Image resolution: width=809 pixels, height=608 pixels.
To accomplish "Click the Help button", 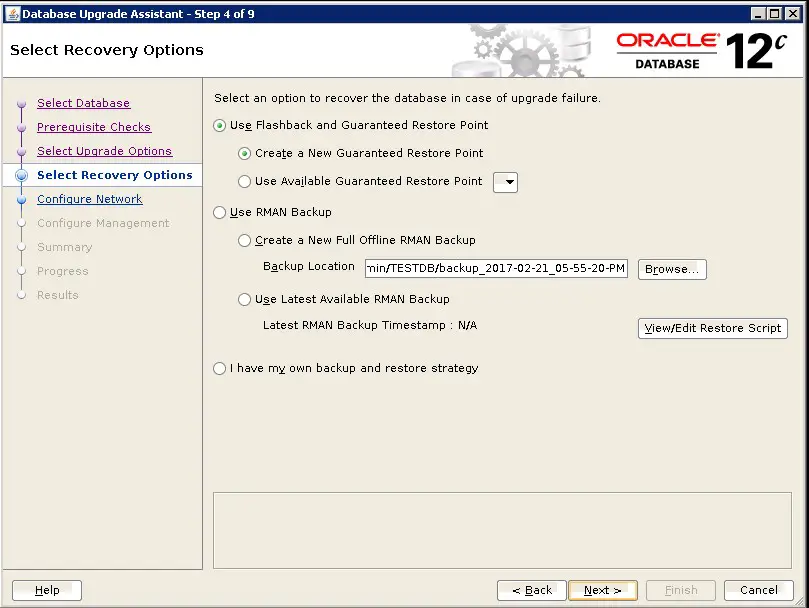I will pyautogui.click(x=47, y=590).
